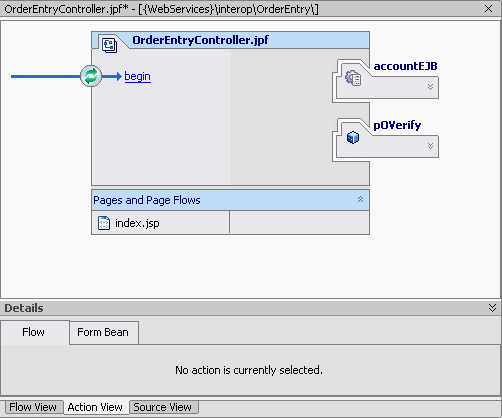Click the Pages and Page Flows heading
The width and height of the screenshot is (502, 418).
tap(147, 200)
